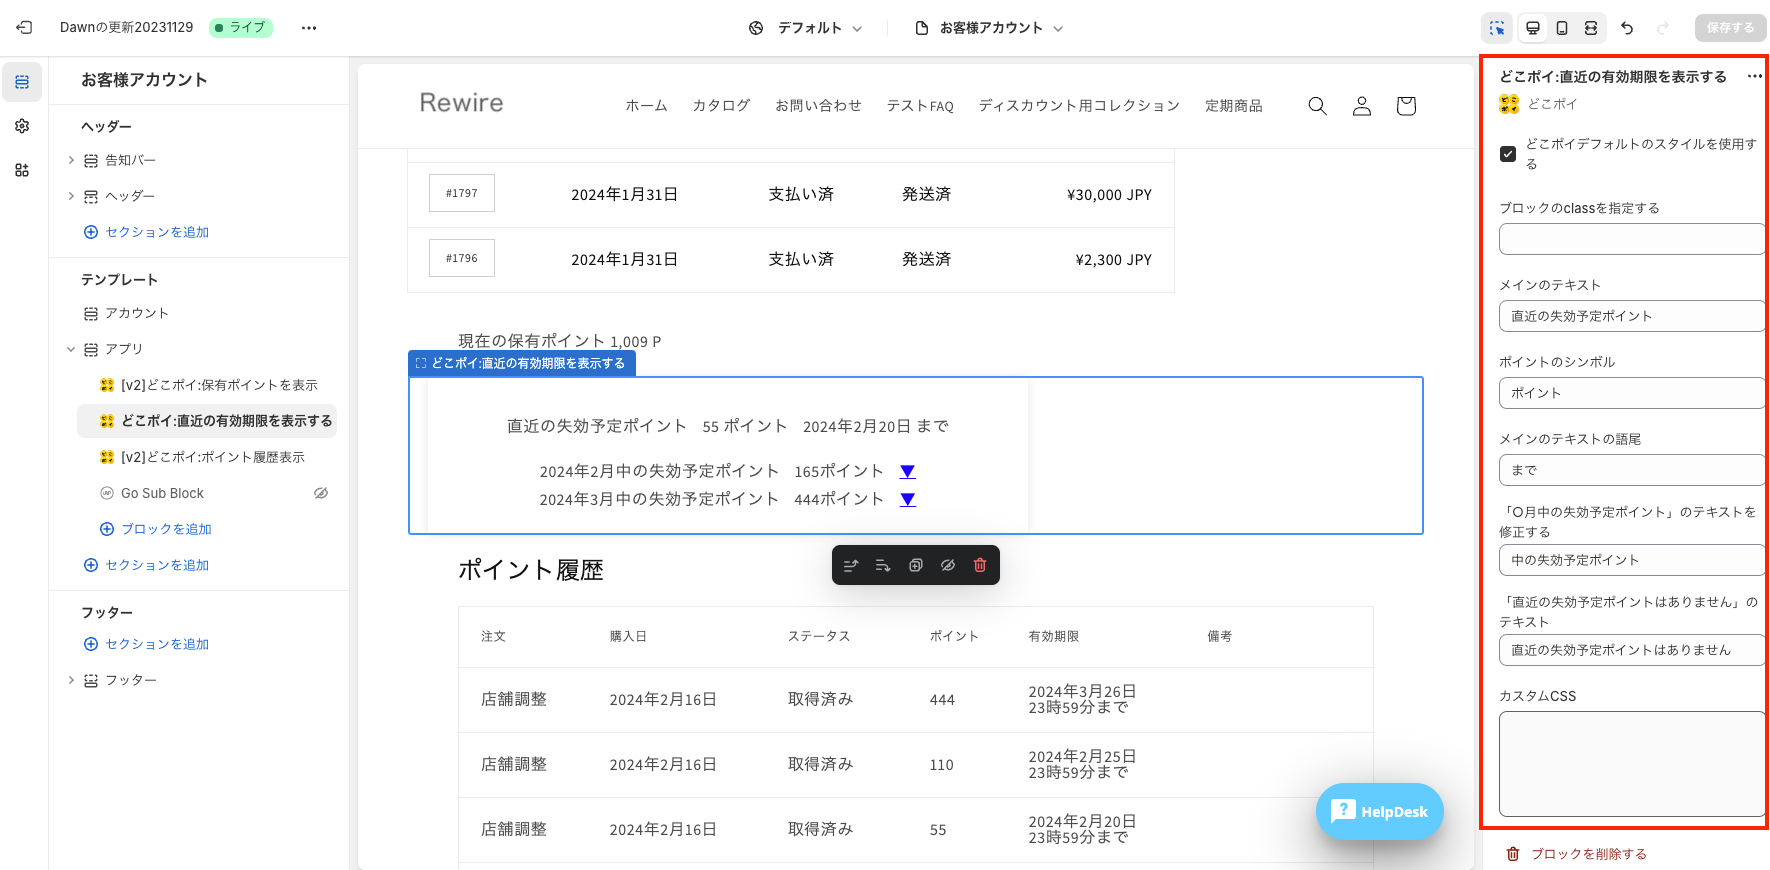The image size is (1770, 870).
Task: Click お問い合わせ in store navigation
Action: point(818,106)
